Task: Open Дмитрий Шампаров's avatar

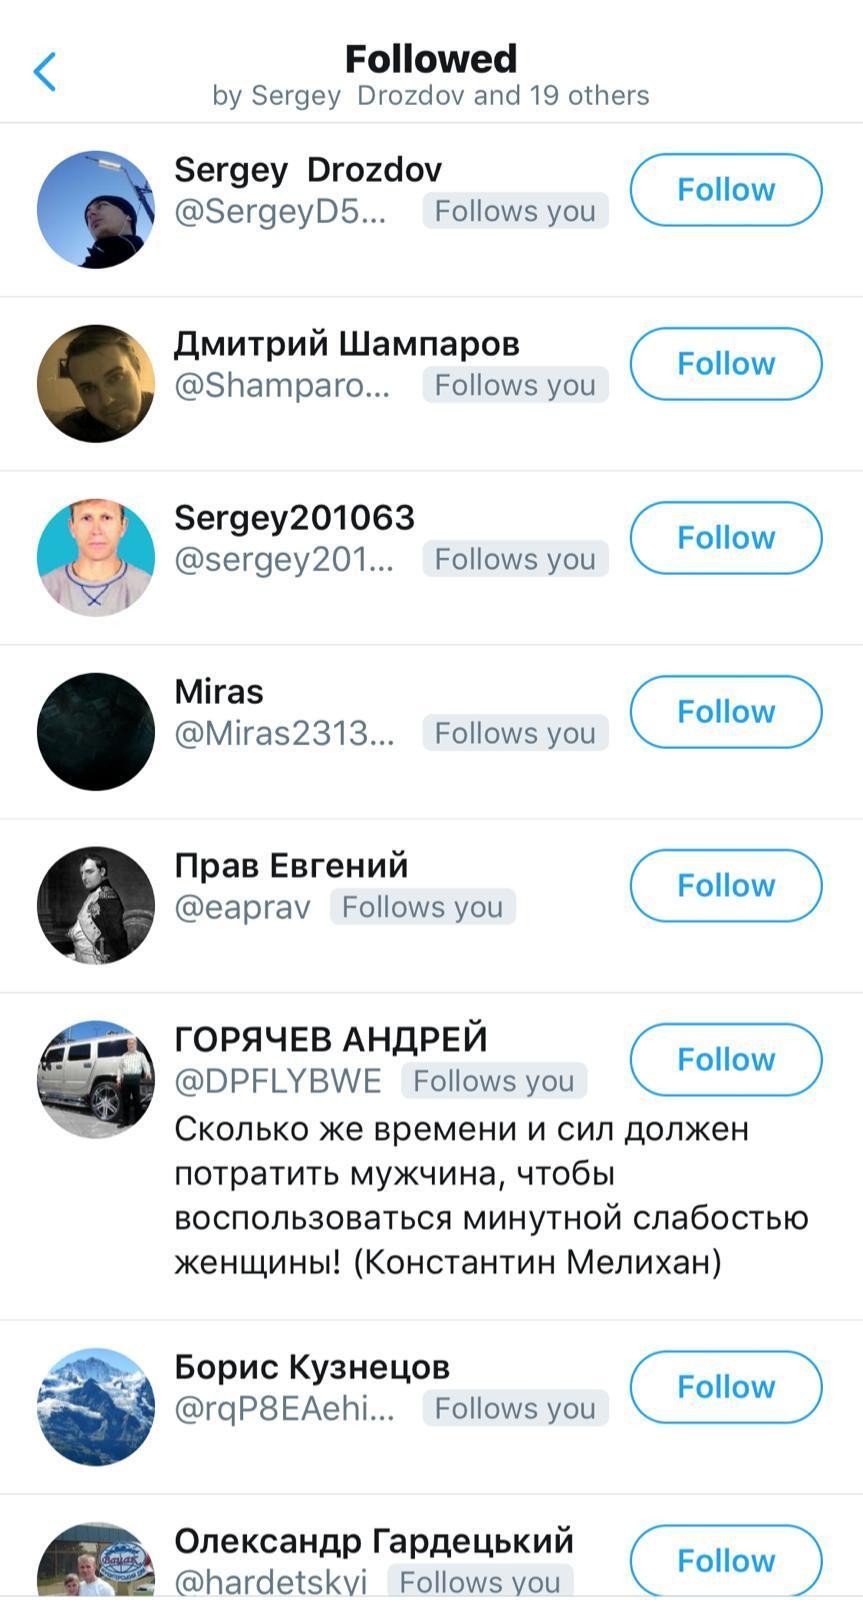Action: pyautogui.click(x=96, y=384)
